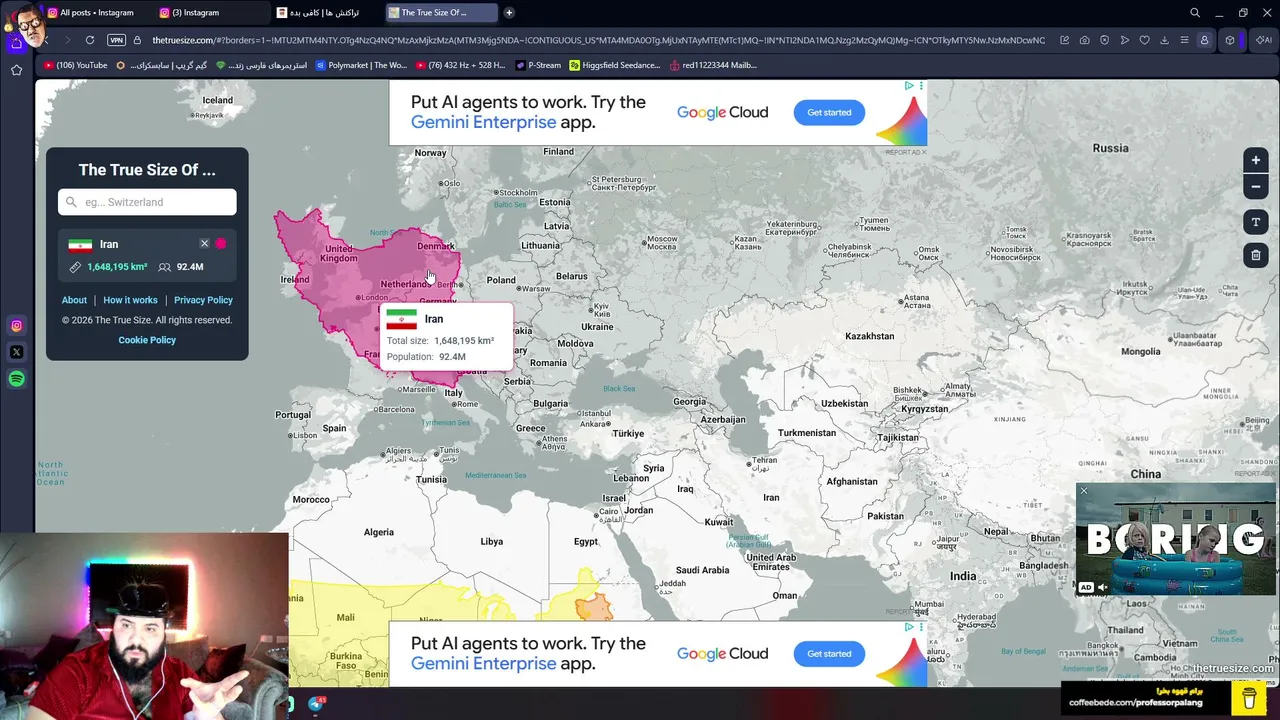The height and width of the screenshot is (720, 1280).
Task: Click the address bar URL
Action: (598, 40)
